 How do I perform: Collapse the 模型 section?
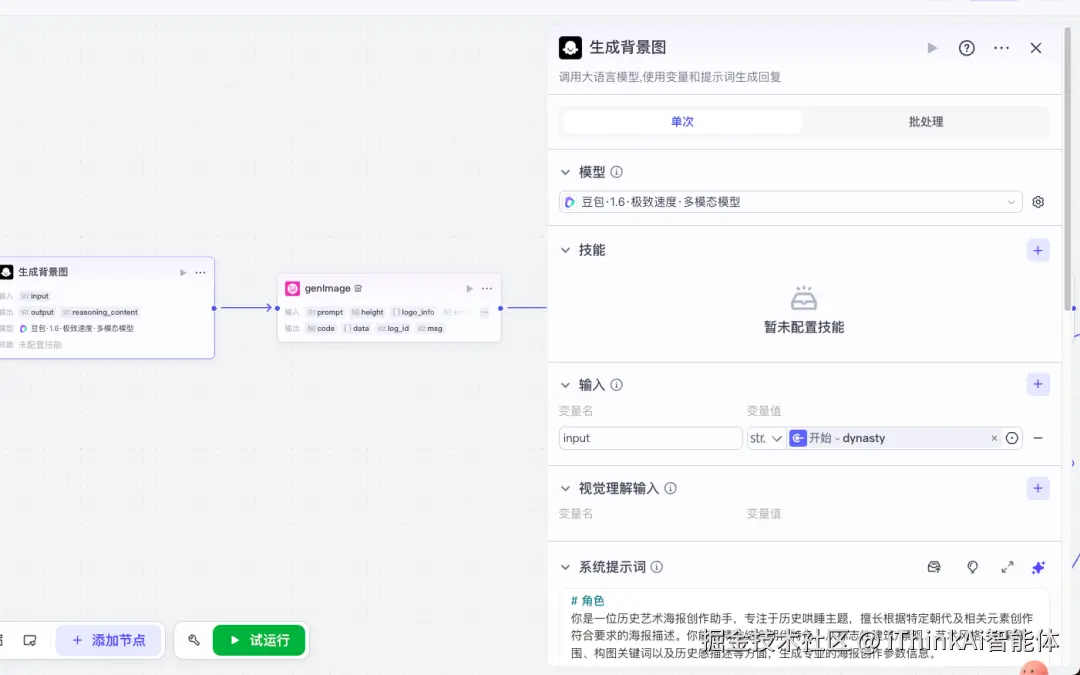[x=567, y=171]
